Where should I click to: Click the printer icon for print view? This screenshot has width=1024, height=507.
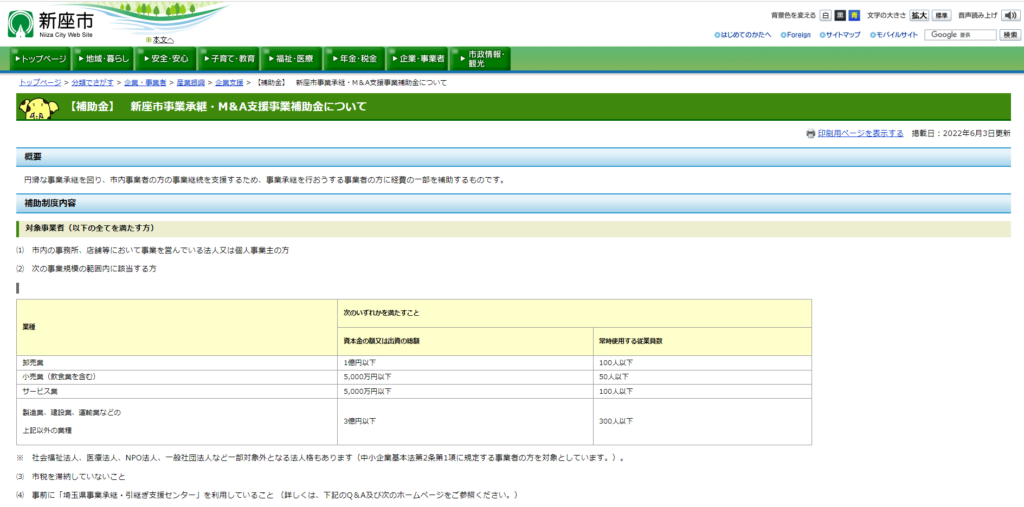(810, 134)
